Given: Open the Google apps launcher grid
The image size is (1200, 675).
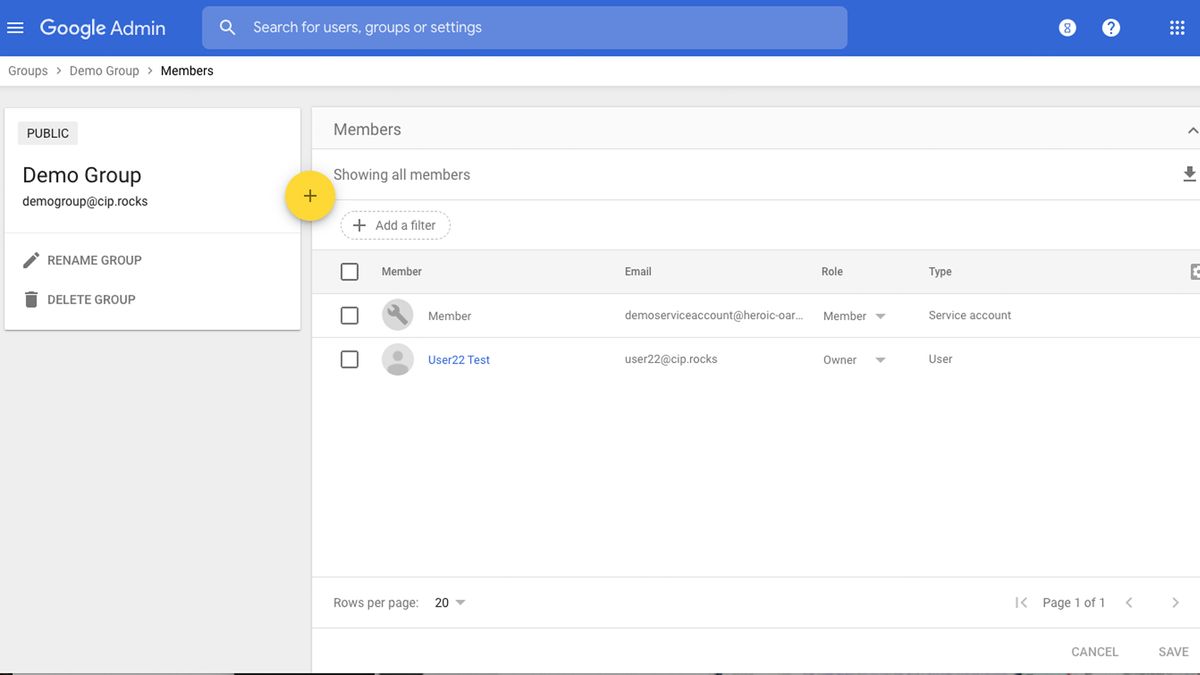Looking at the screenshot, I should 1176,27.
